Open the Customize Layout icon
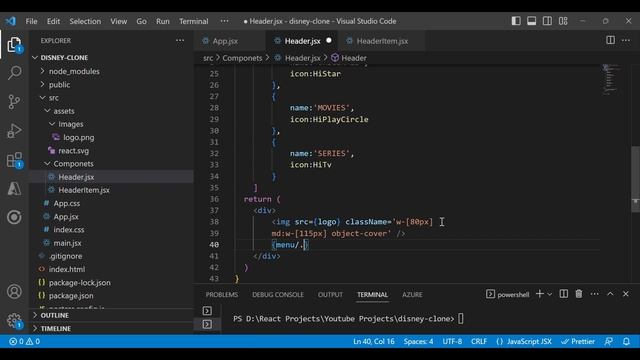Viewport: 640px width, 360px height. coord(563,21)
